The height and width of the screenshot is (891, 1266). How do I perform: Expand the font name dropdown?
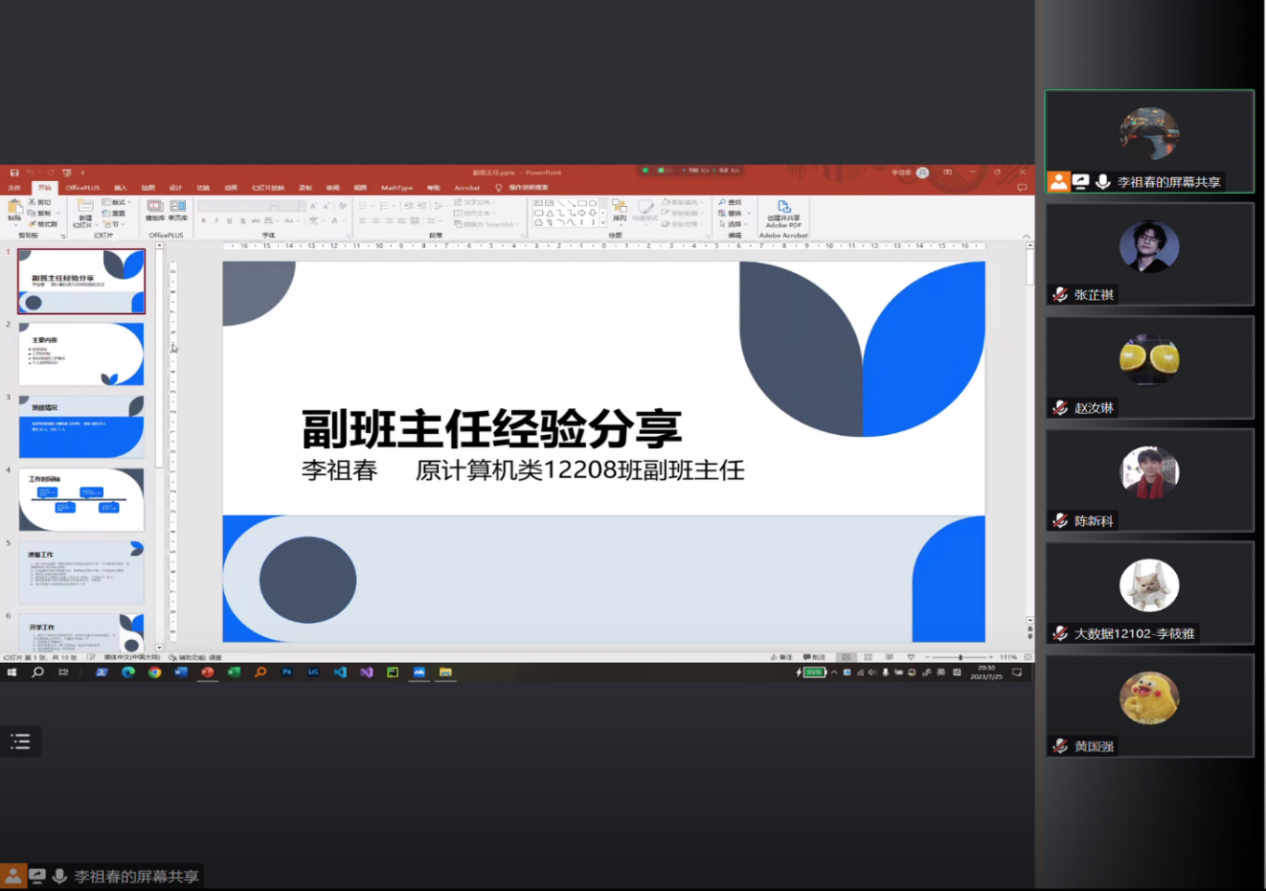point(273,206)
